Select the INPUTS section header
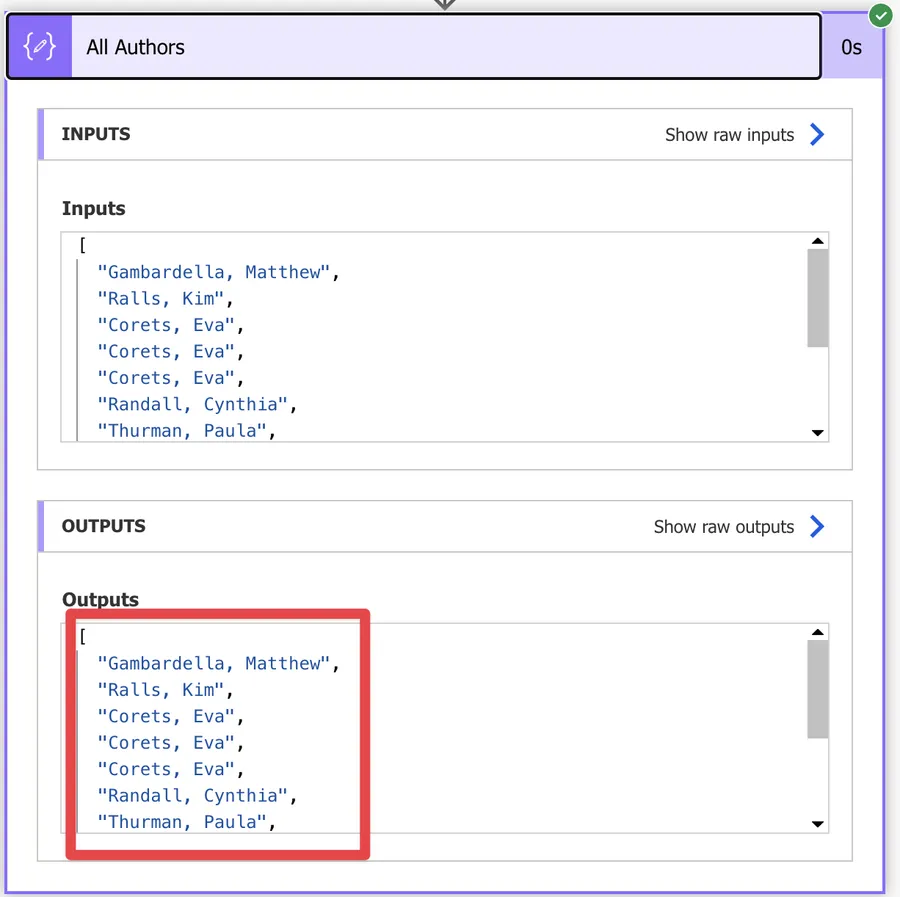Screen dimensions: 900x897 (x=97, y=134)
